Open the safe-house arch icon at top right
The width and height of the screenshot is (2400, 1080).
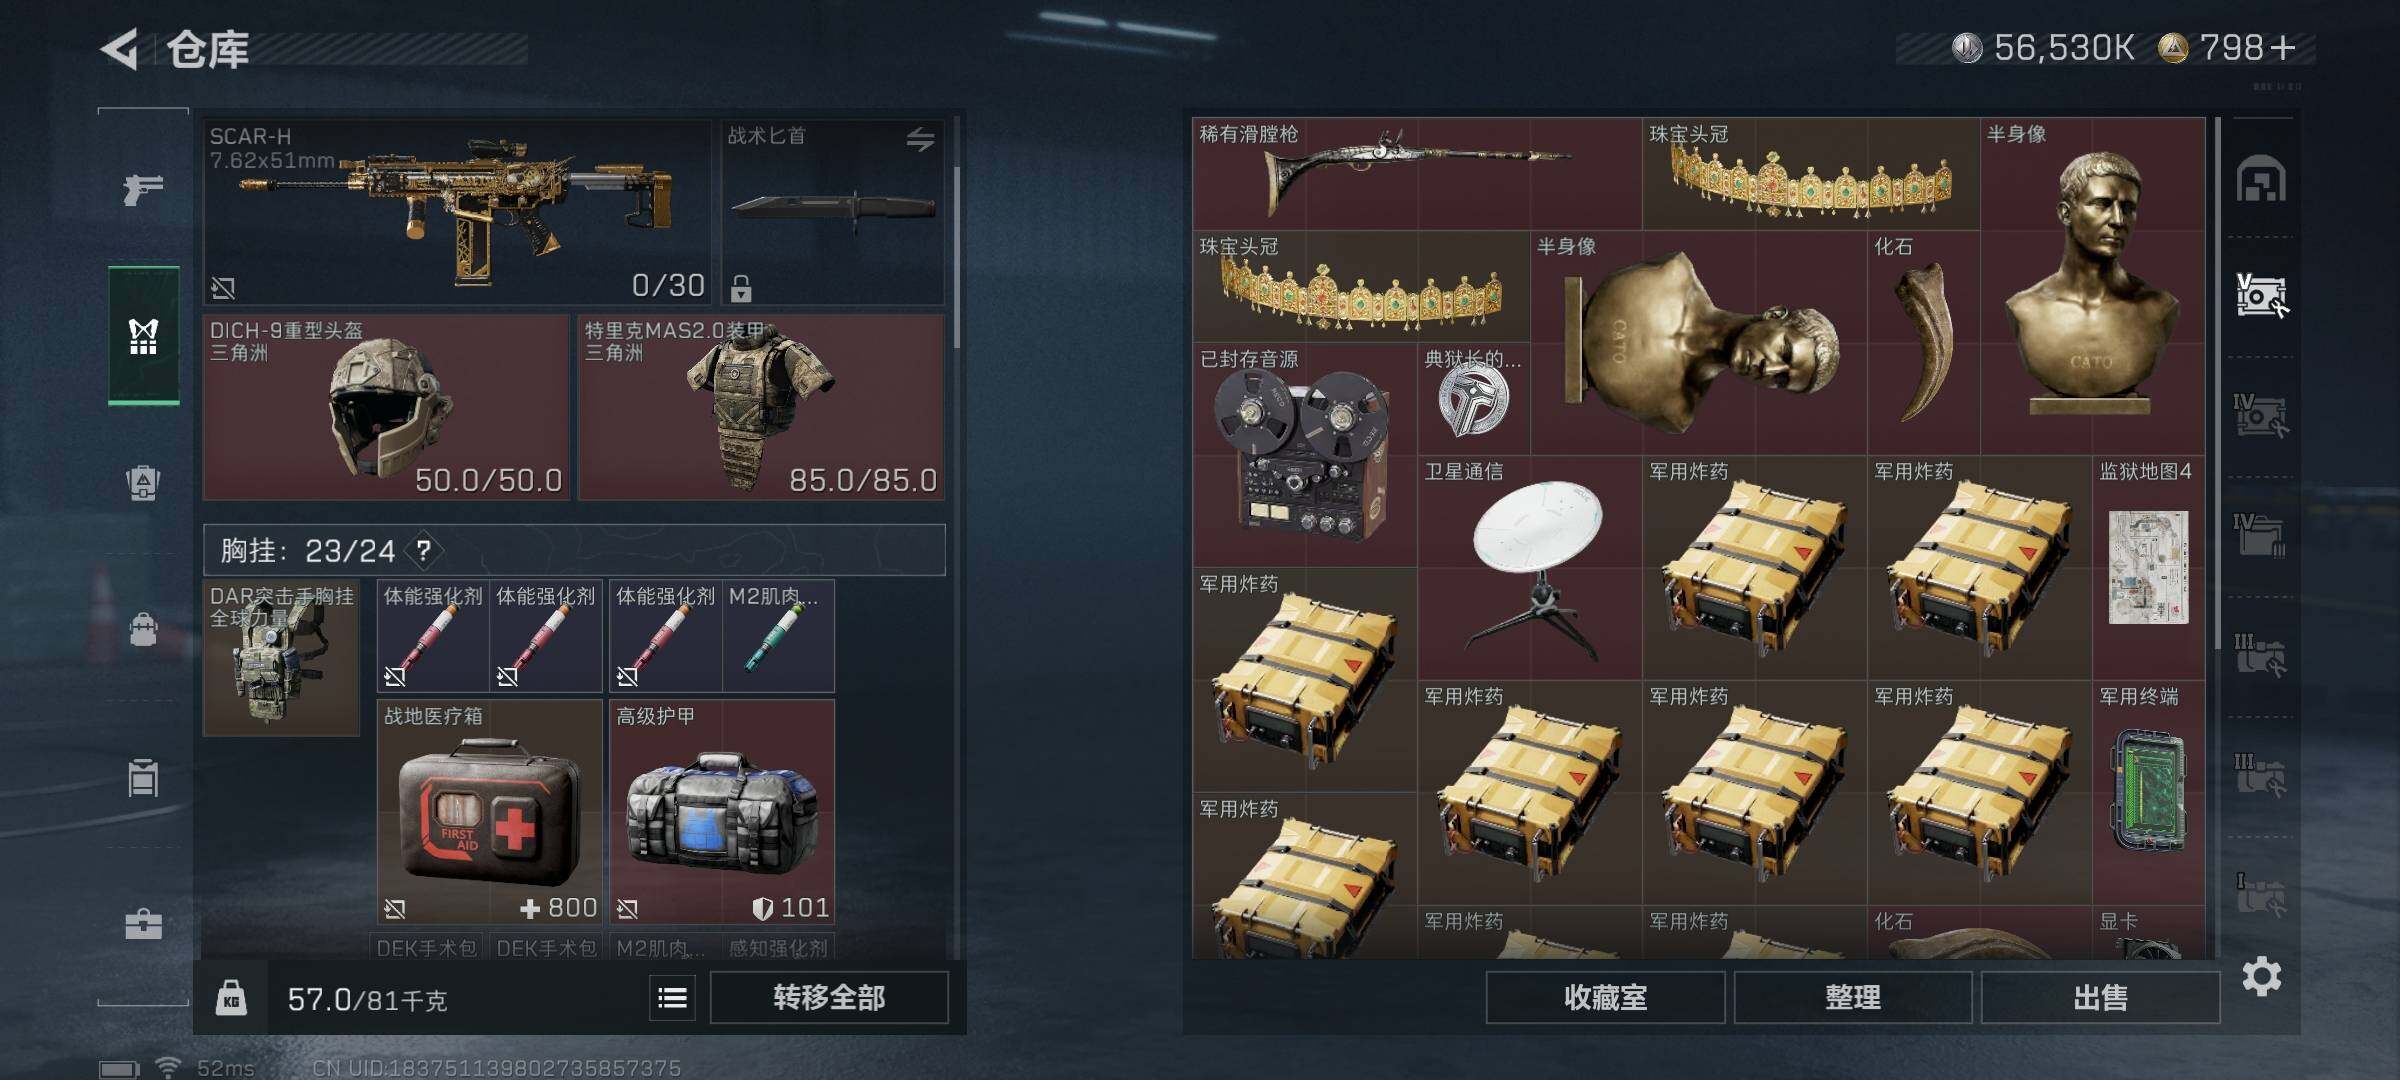pos(2260,179)
